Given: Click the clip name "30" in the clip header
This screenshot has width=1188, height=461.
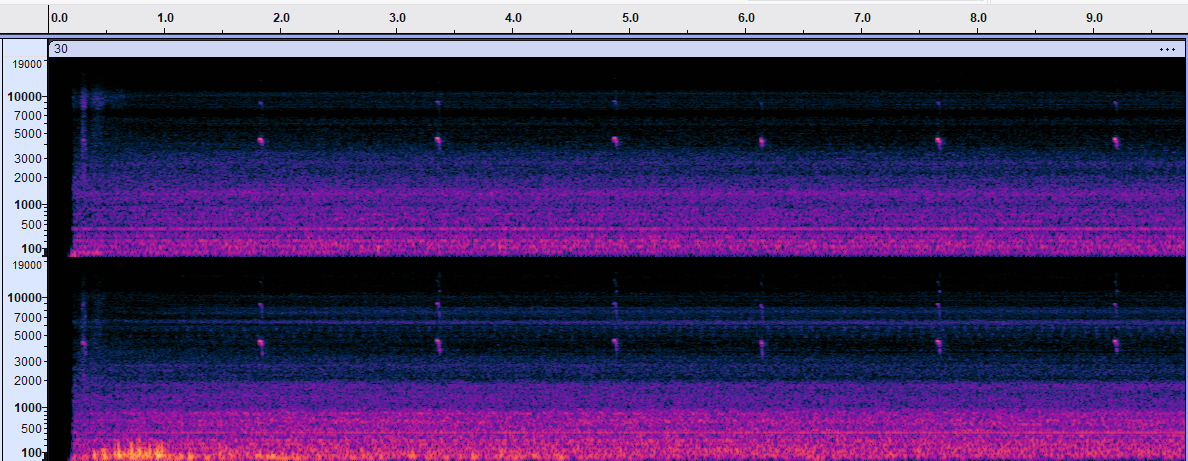Looking at the screenshot, I should (61, 49).
